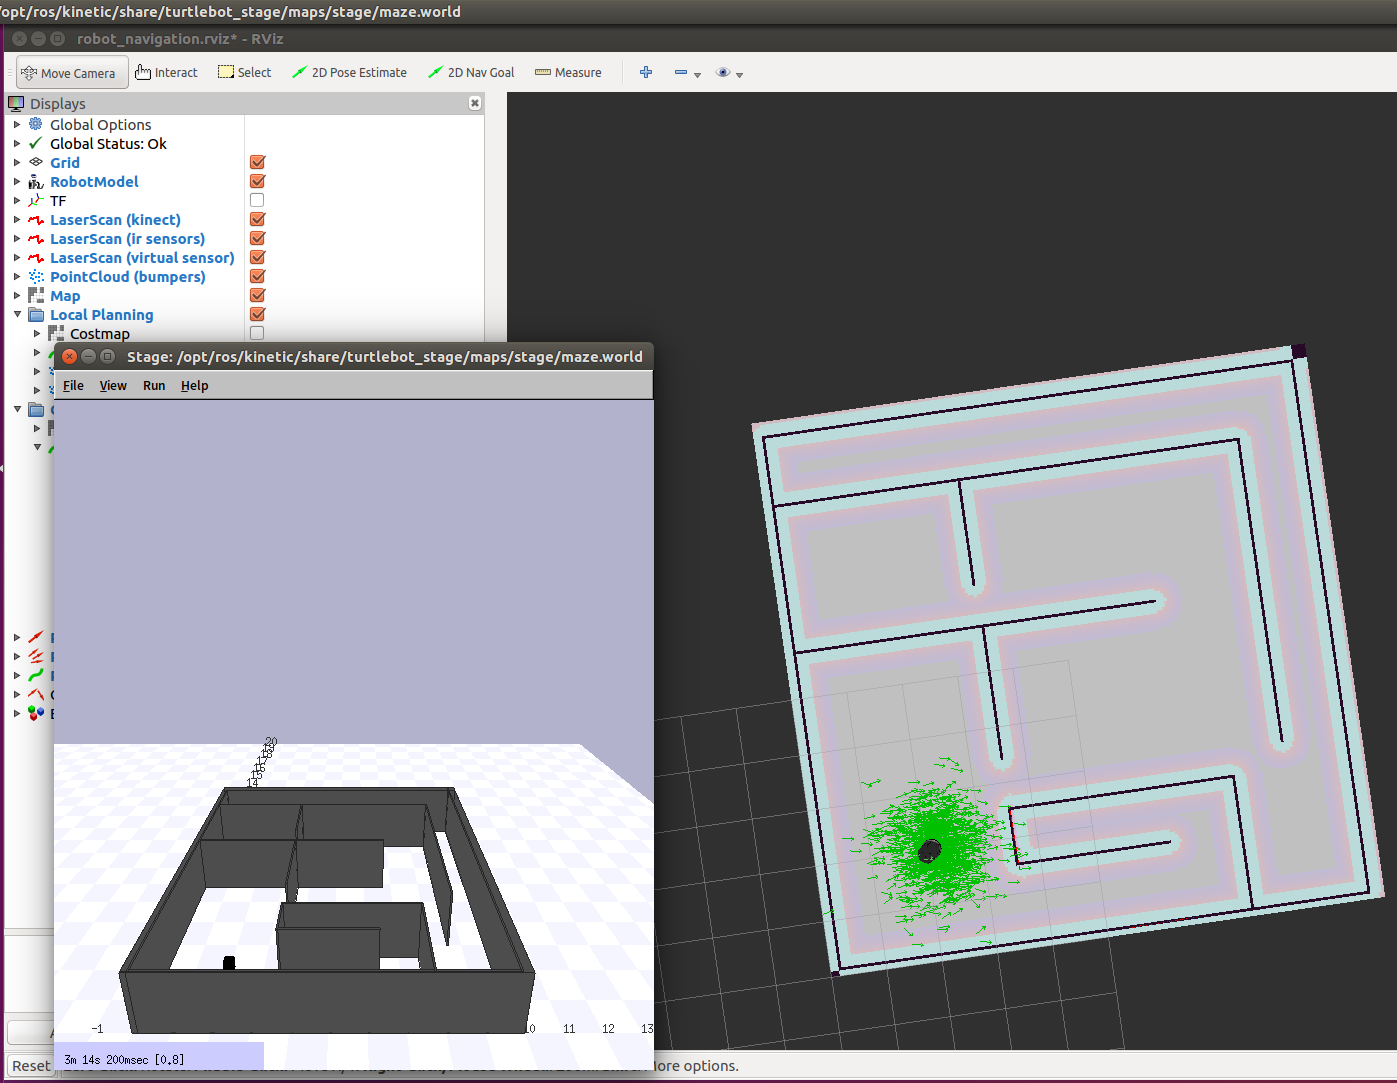Choose the Select tool
1397x1083 pixels.
coord(245,73)
